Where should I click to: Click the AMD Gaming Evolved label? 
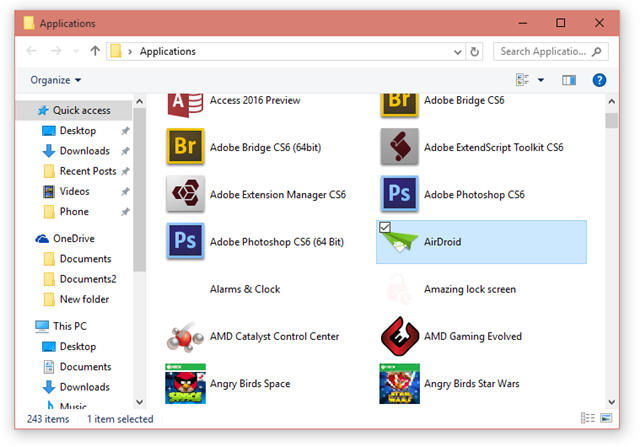coord(473,336)
